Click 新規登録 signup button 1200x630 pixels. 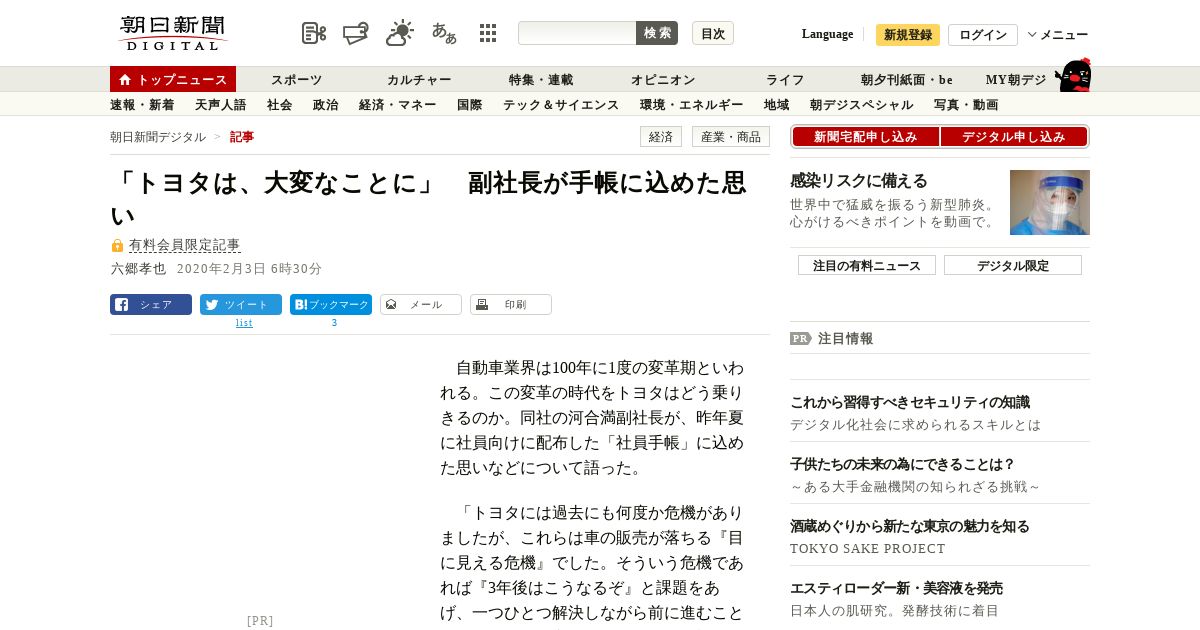coord(908,35)
